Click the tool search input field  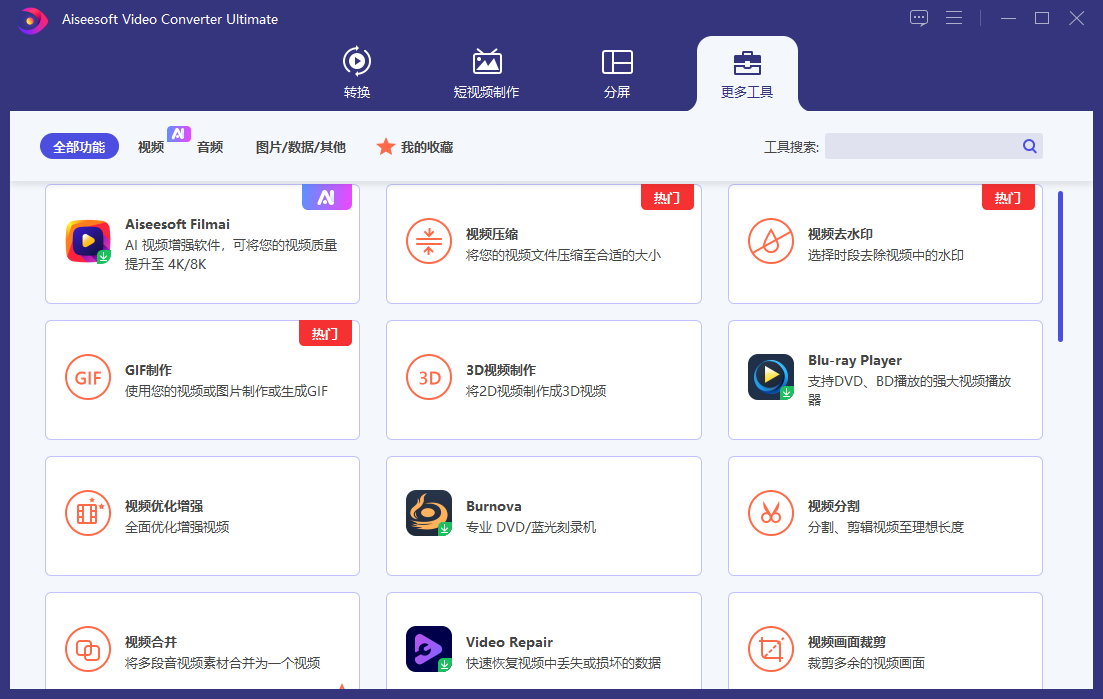(920, 147)
